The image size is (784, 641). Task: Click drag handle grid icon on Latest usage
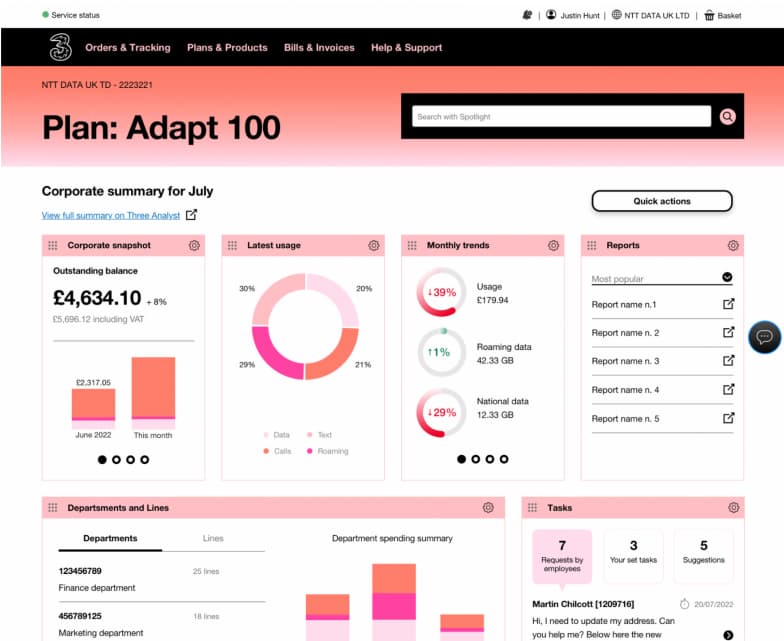[x=232, y=246]
